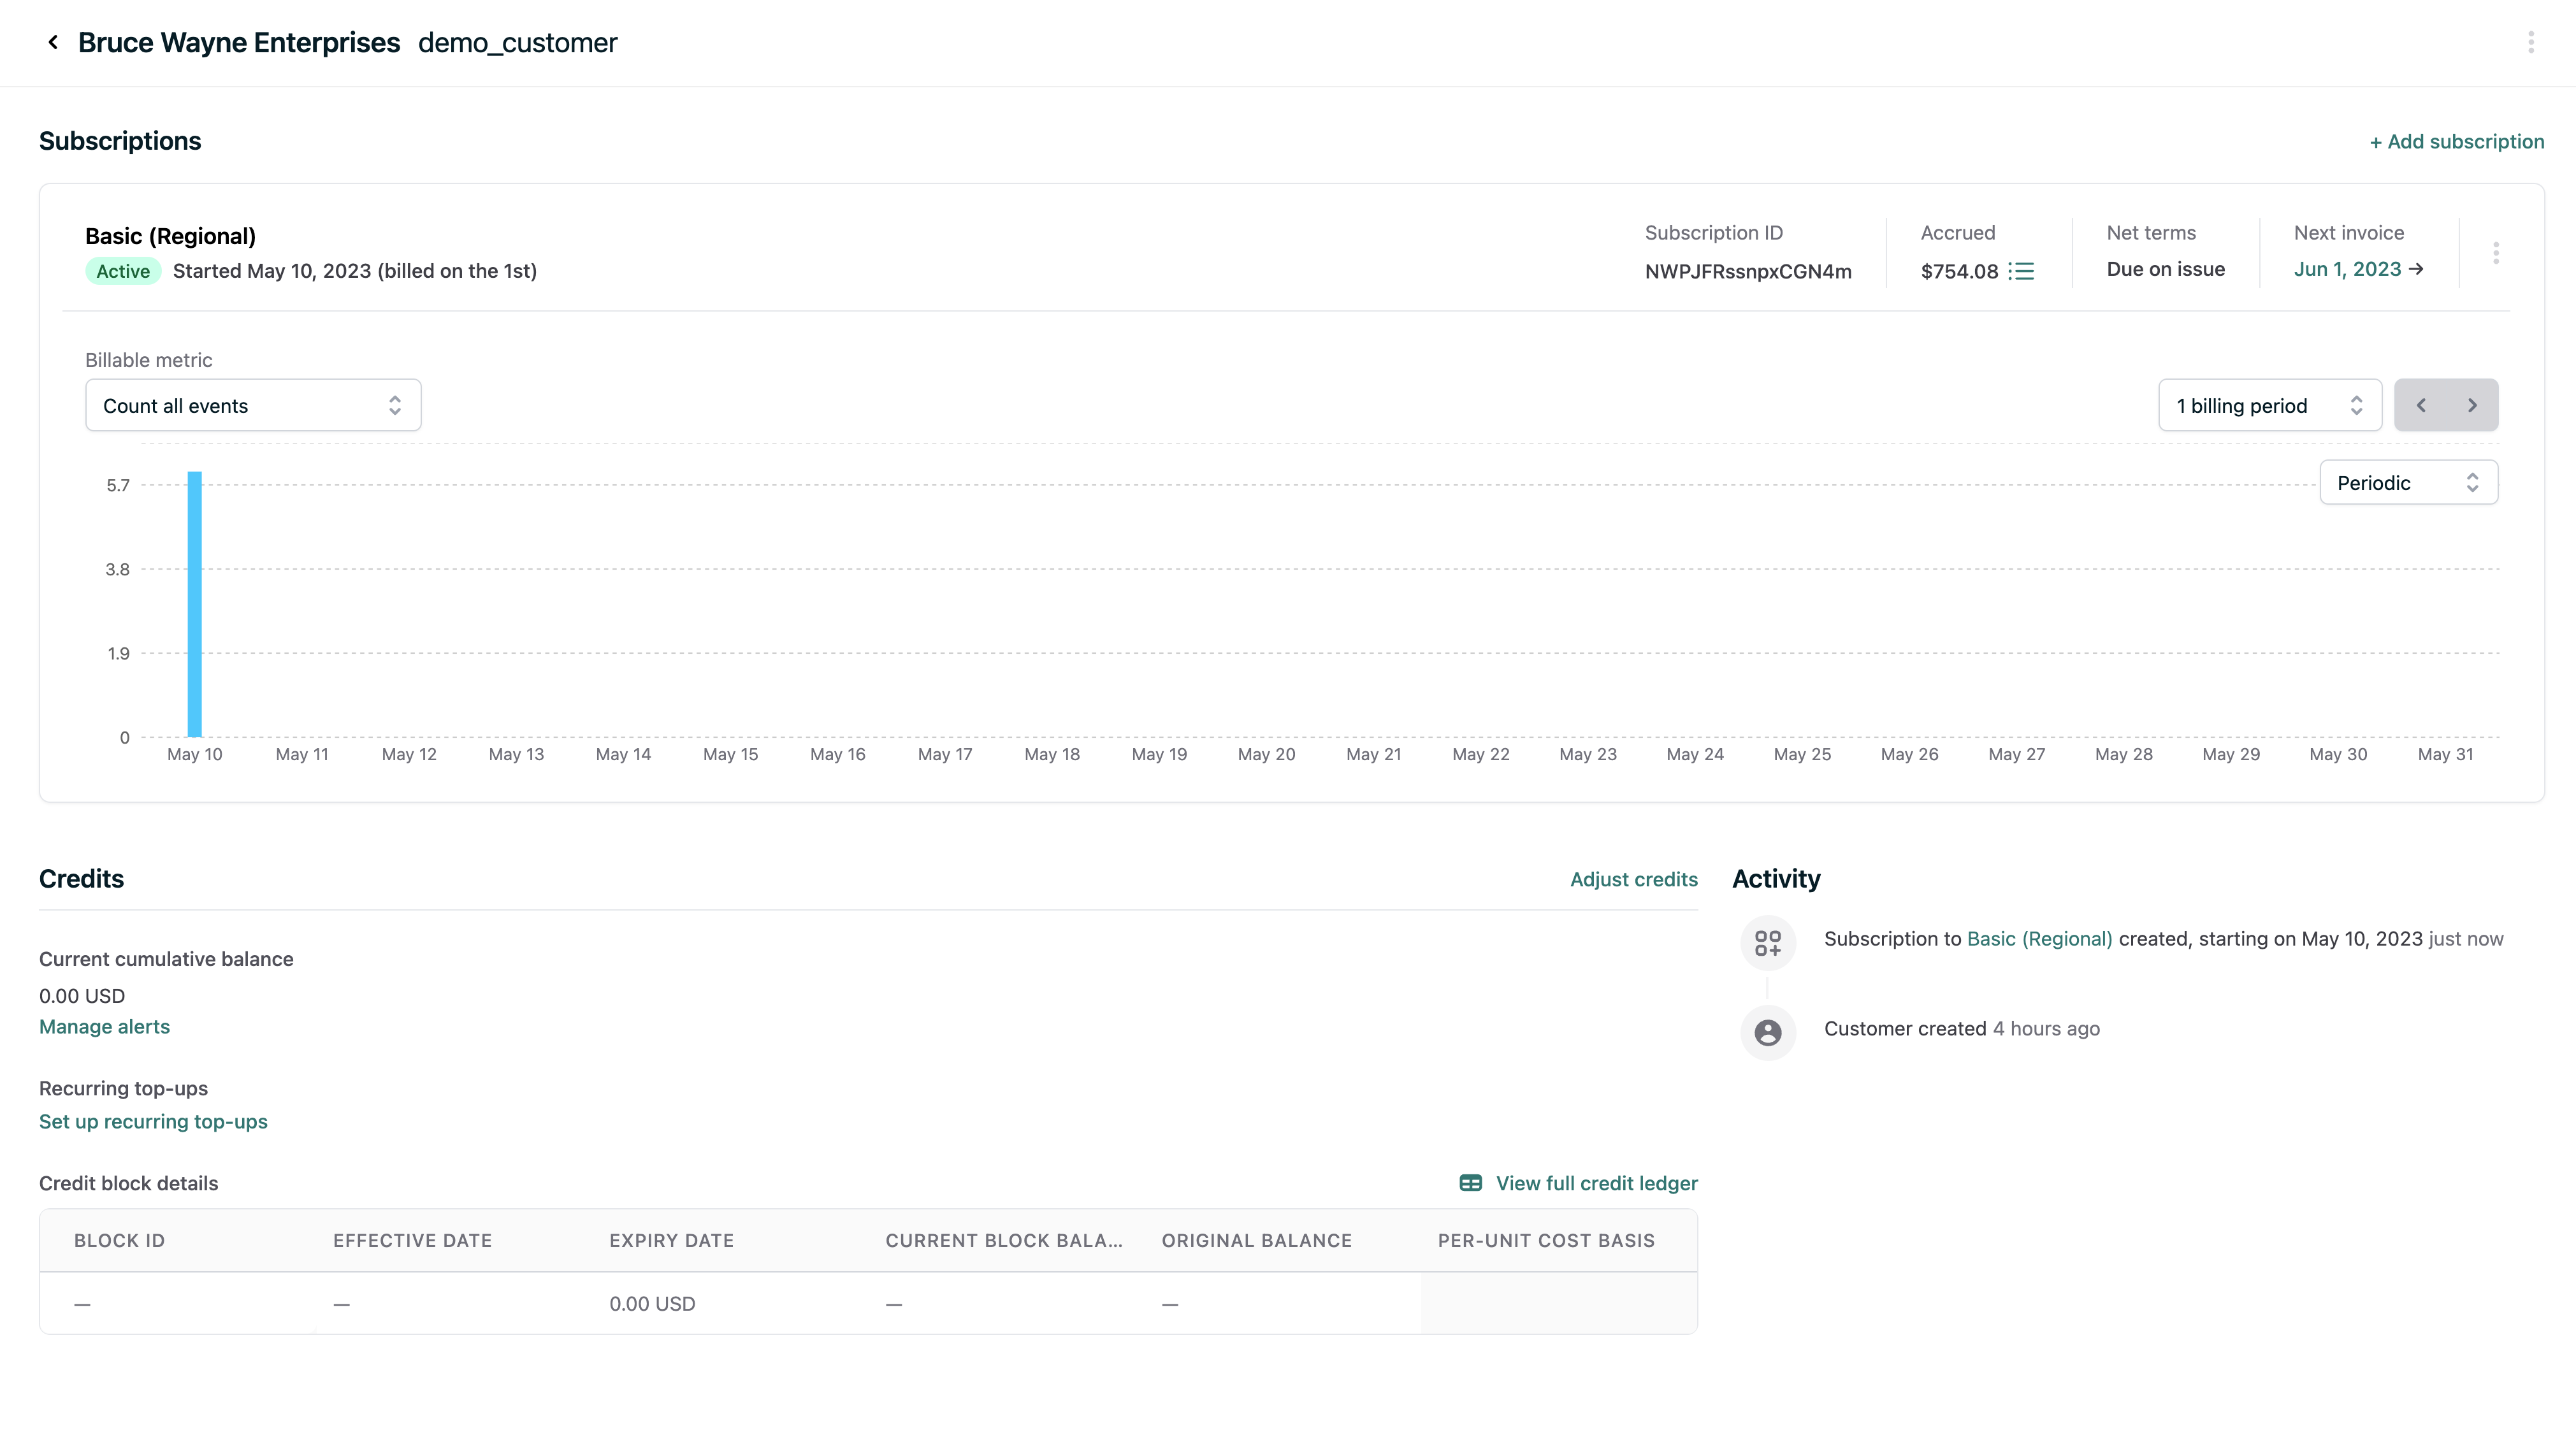Open the 1 billing period dropdown
This screenshot has width=2576, height=1449.
[2270, 405]
